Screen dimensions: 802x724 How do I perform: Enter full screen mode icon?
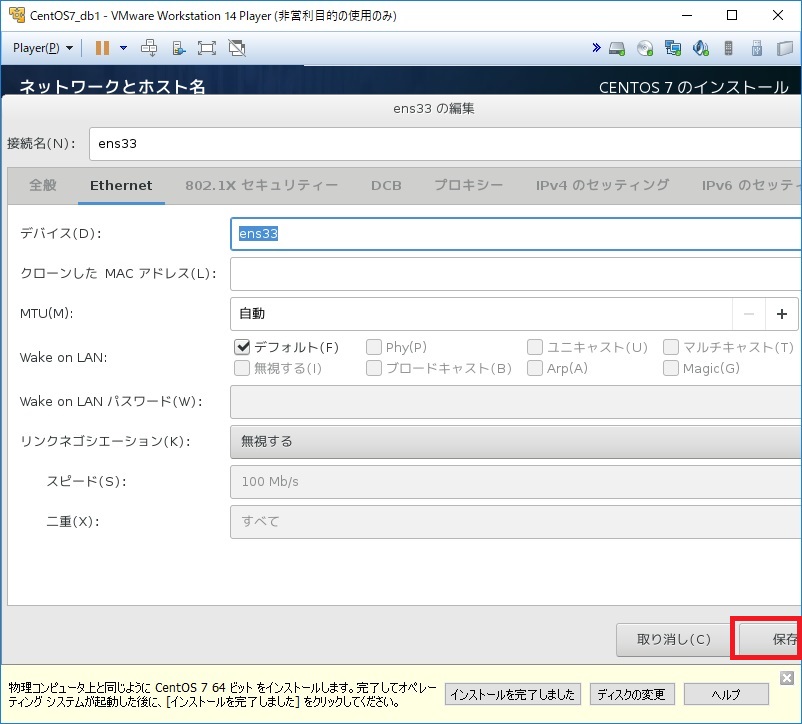click(207, 48)
